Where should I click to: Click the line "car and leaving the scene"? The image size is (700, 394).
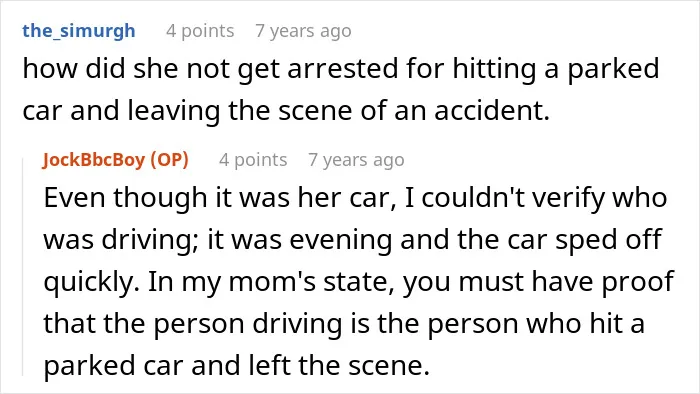point(286,111)
